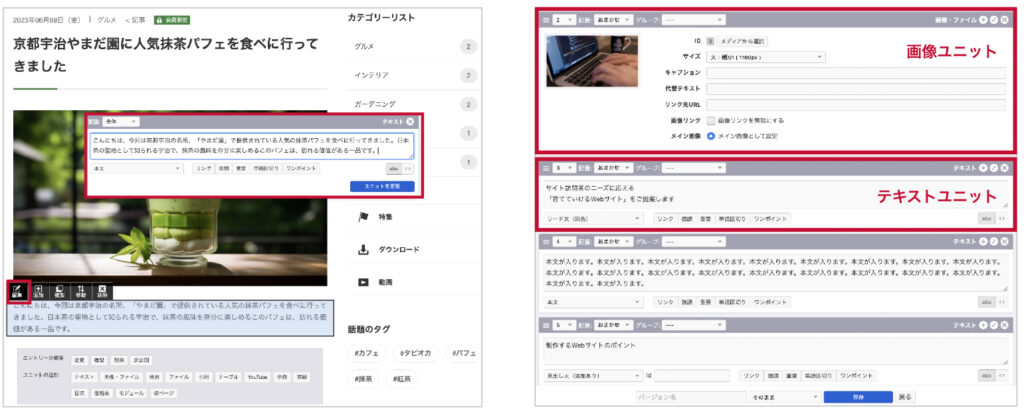Open the #カフェ tag

(x=368, y=353)
